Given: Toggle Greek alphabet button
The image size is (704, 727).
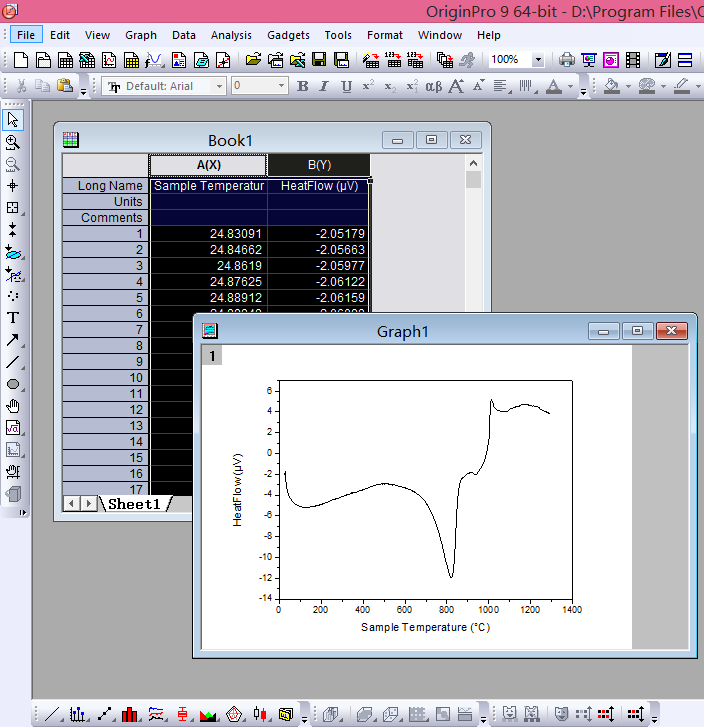Looking at the screenshot, I should click(434, 86).
